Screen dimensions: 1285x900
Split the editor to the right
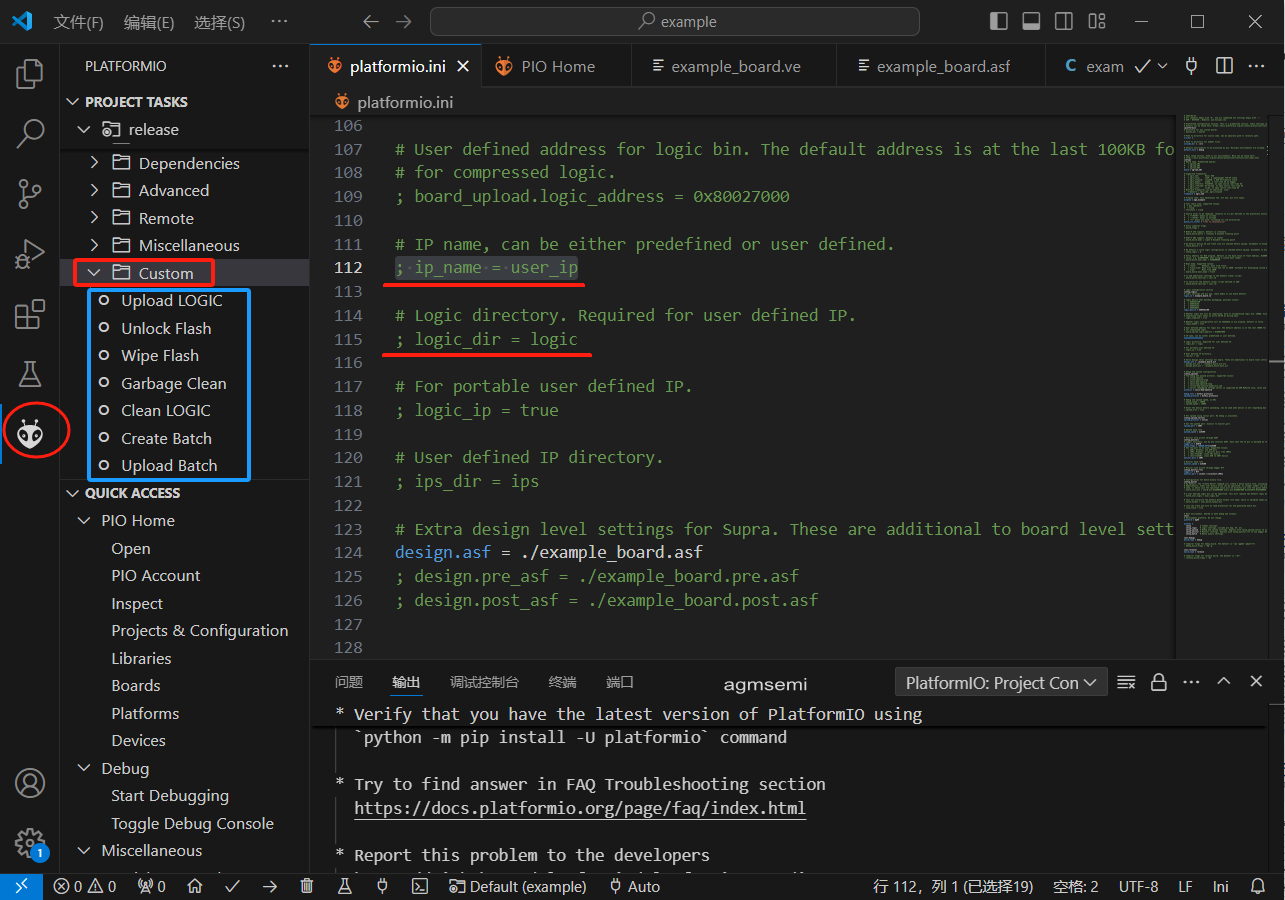[1224, 66]
